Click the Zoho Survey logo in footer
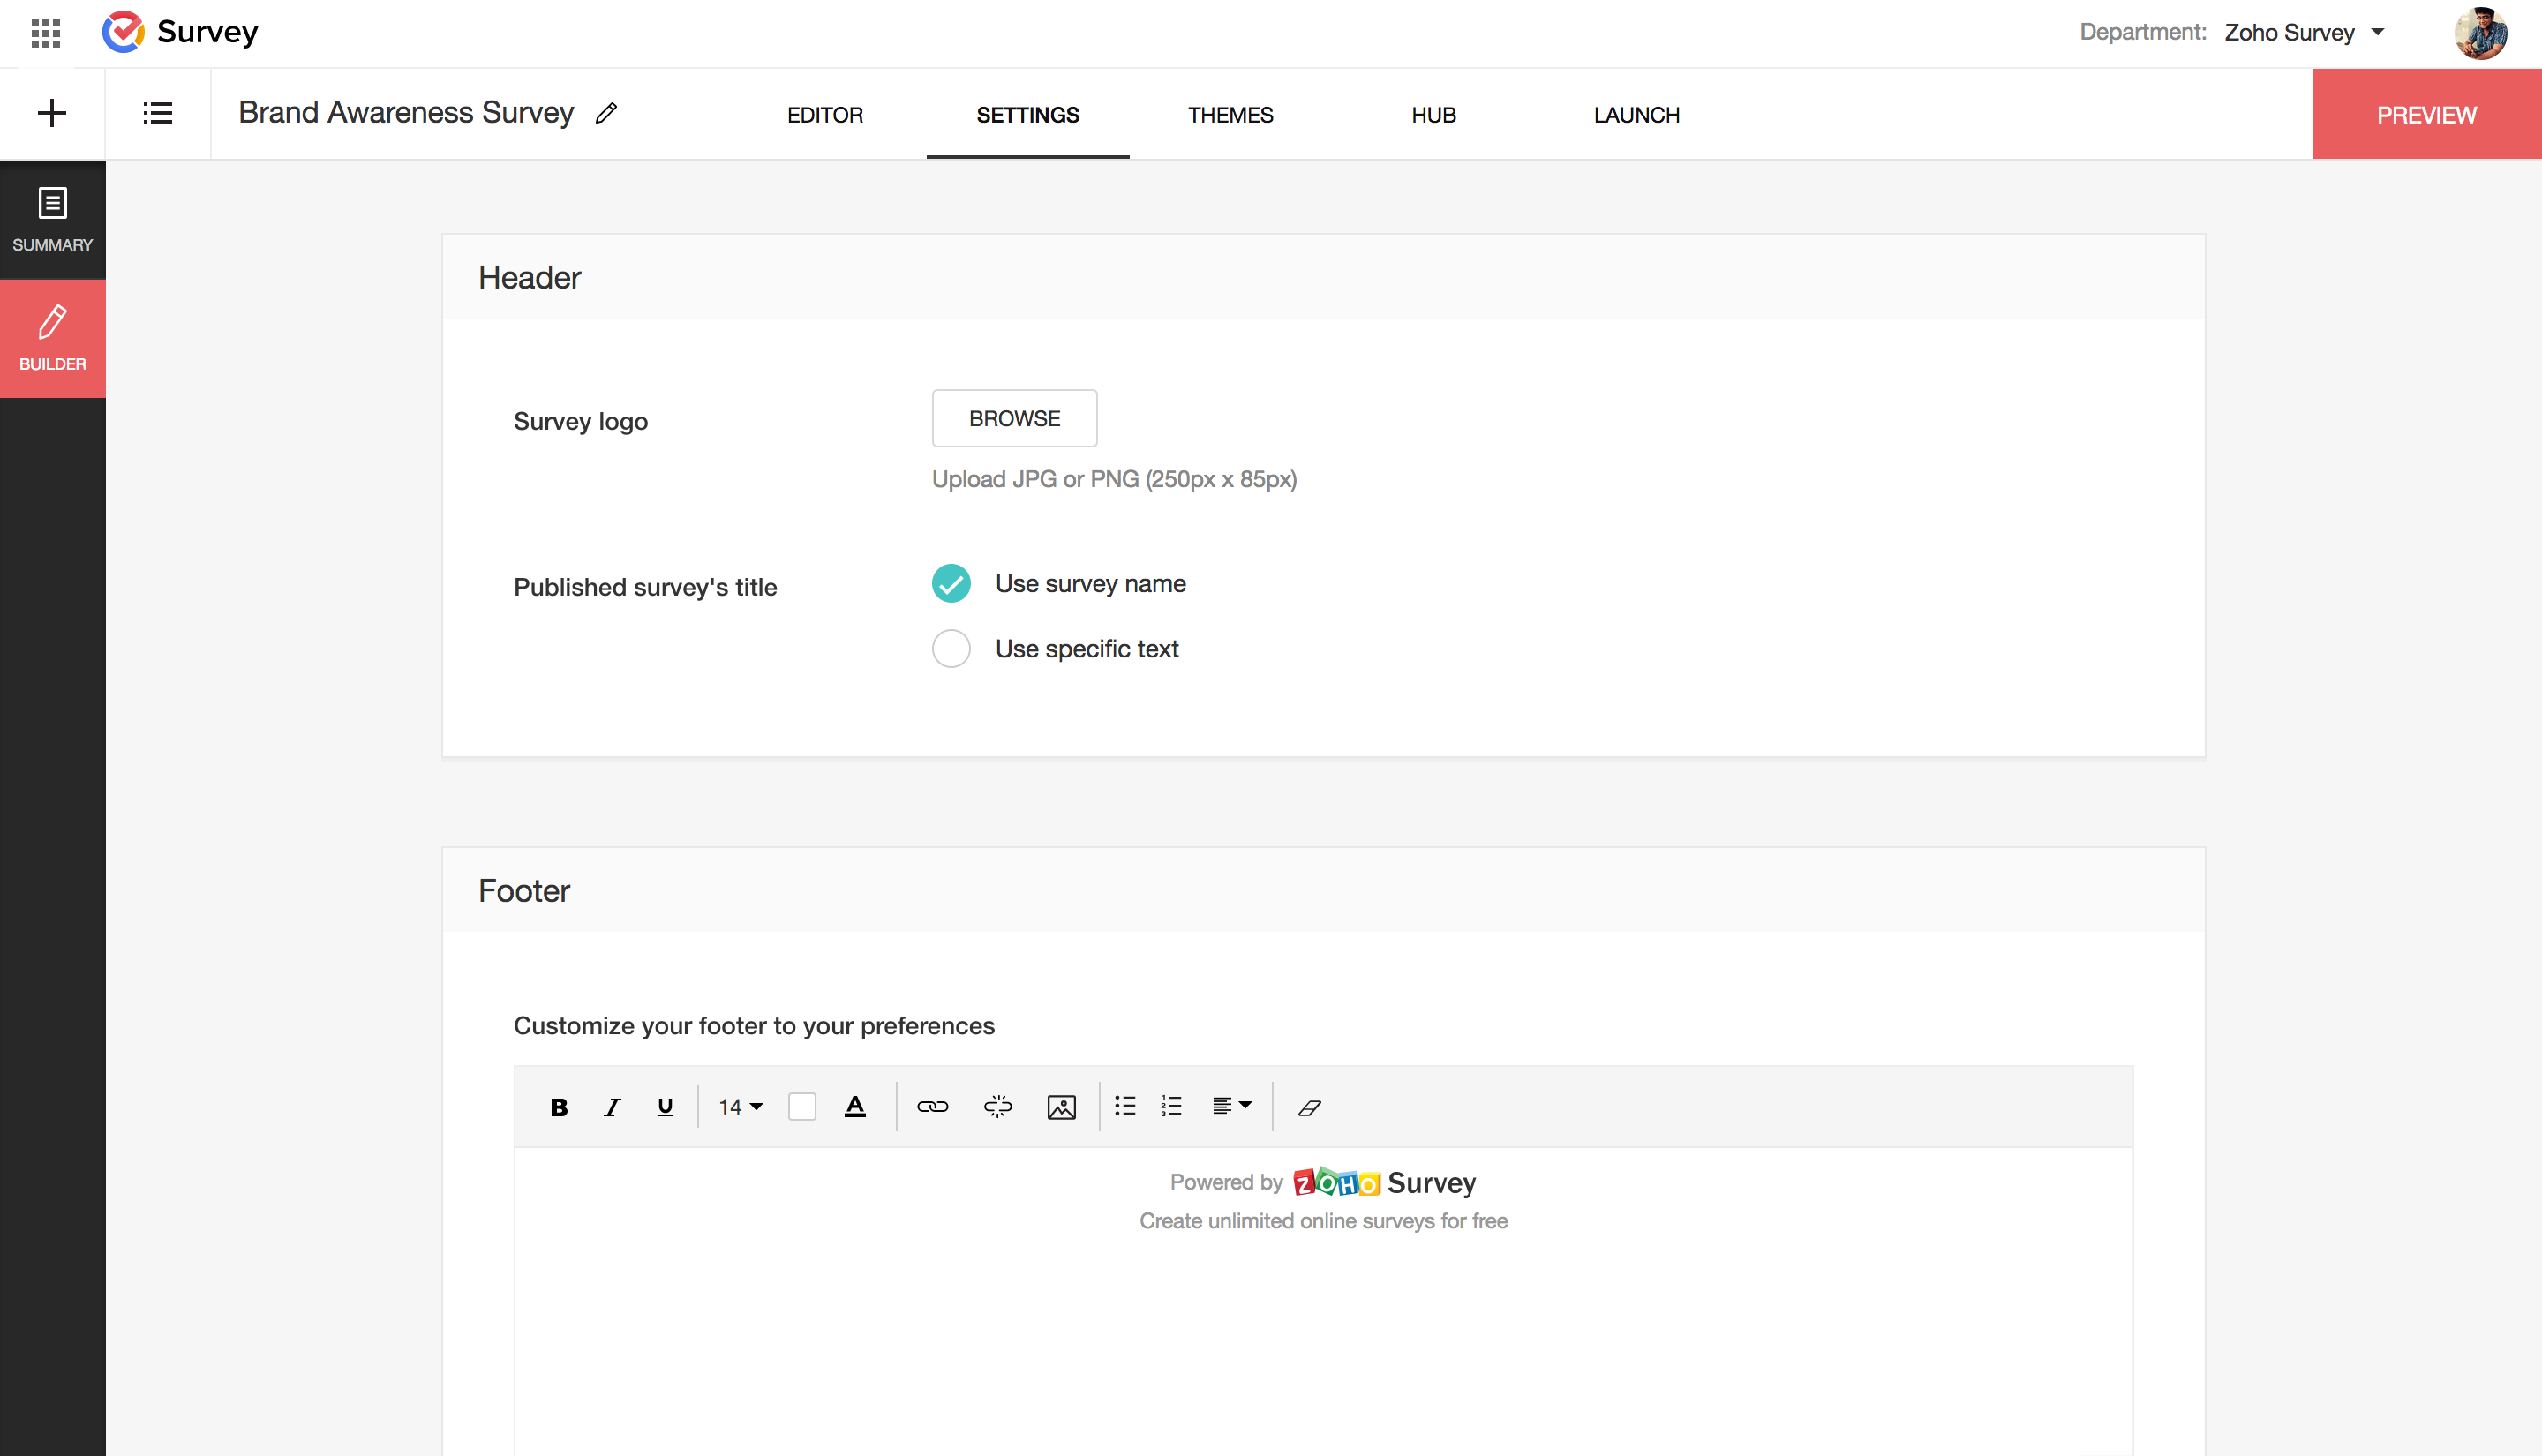The height and width of the screenshot is (1456, 2542). tap(1384, 1183)
